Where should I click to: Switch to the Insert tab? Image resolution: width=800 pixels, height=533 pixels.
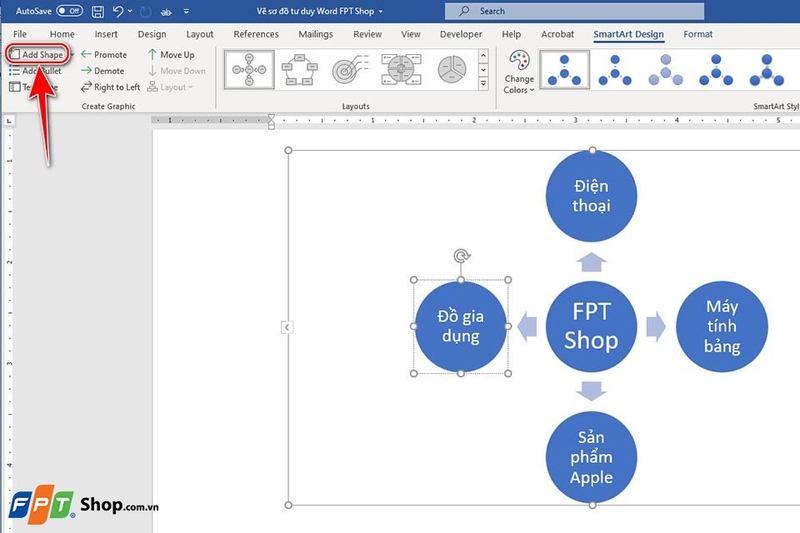click(106, 34)
